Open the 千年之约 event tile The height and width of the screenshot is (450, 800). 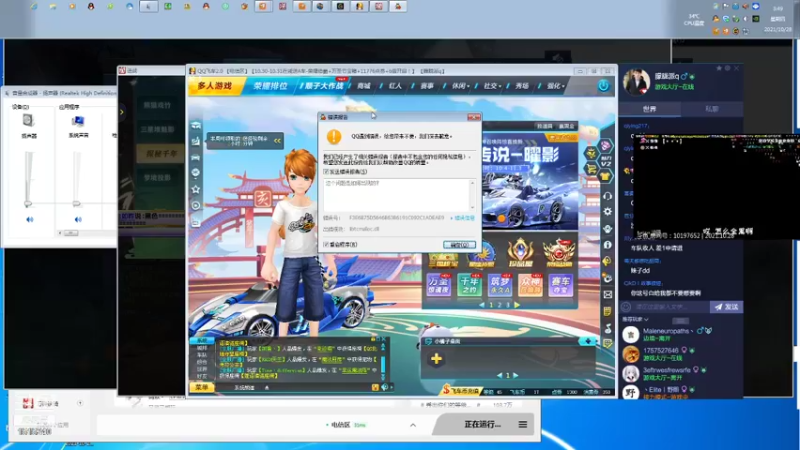[x=469, y=285]
